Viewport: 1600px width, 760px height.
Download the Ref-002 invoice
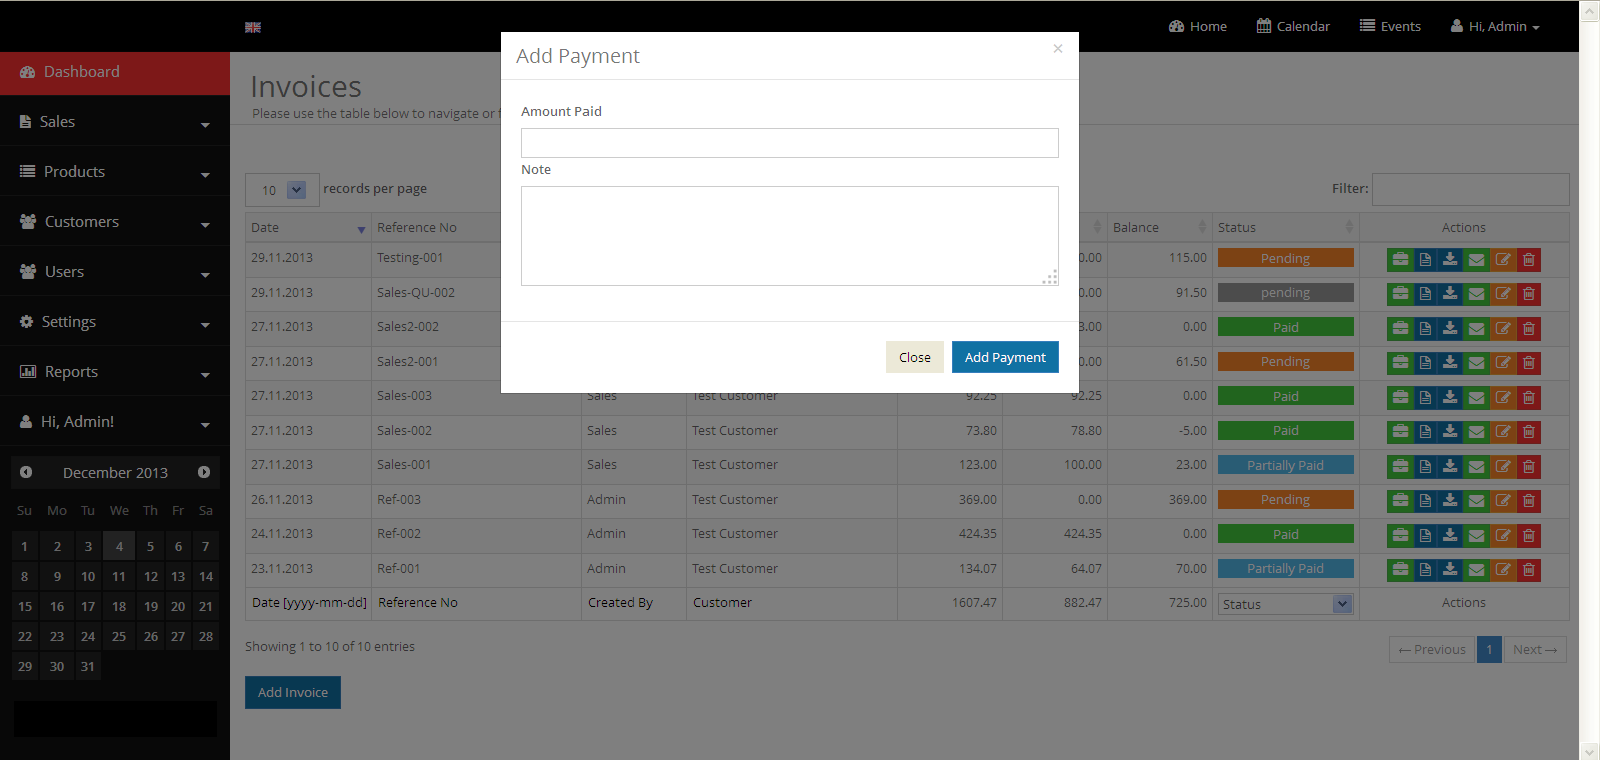click(x=1450, y=535)
